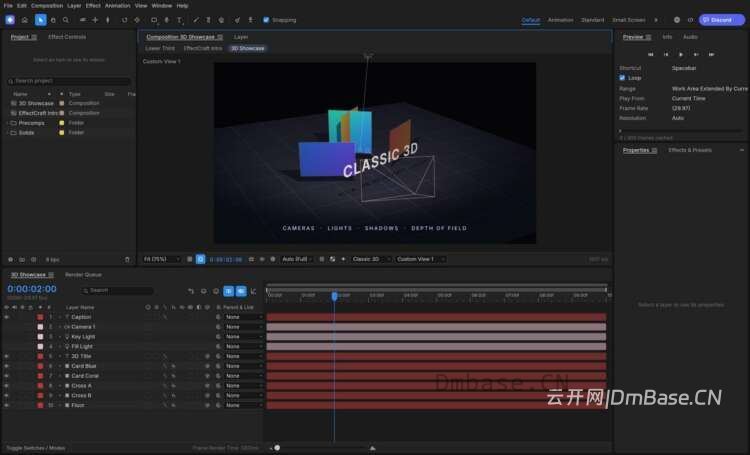The width and height of the screenshot is (750, 455).
Task: Select the Pen tool
Action: click(166, 20)
